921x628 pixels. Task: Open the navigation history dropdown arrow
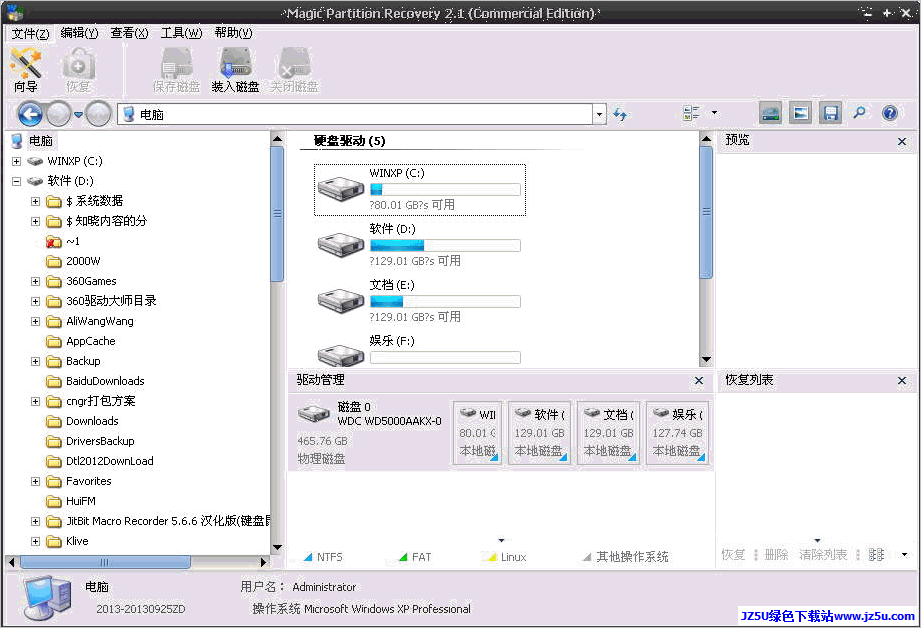tap(78, 114)
